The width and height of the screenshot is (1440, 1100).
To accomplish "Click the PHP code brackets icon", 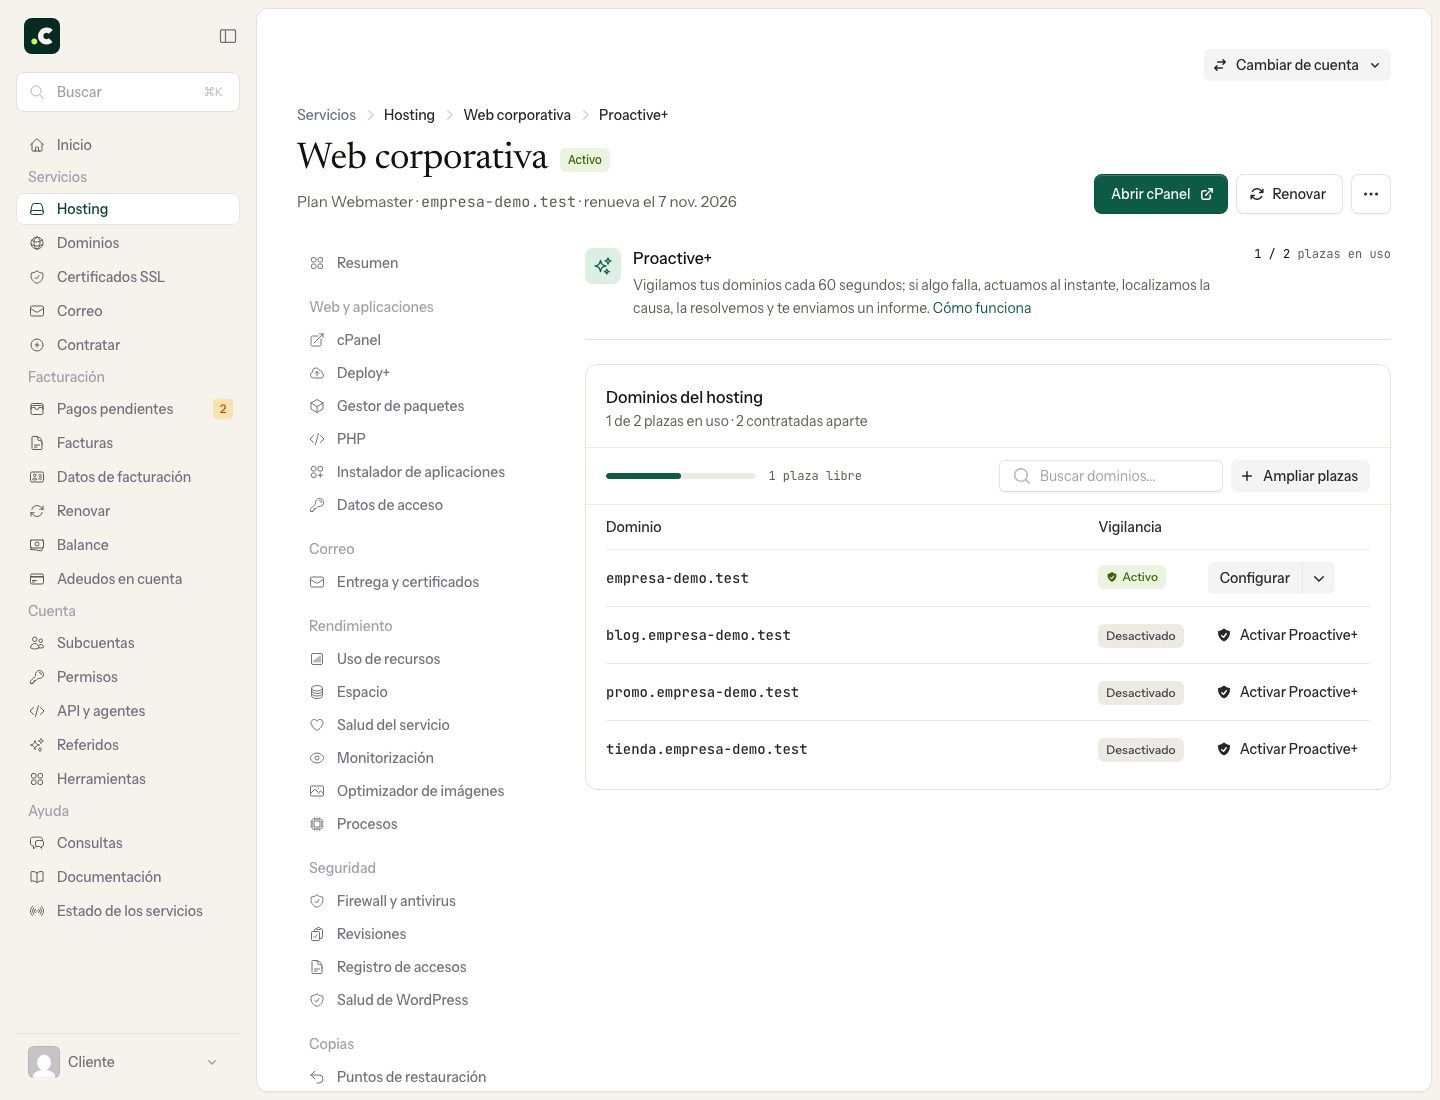I will (x=317, y=439).
